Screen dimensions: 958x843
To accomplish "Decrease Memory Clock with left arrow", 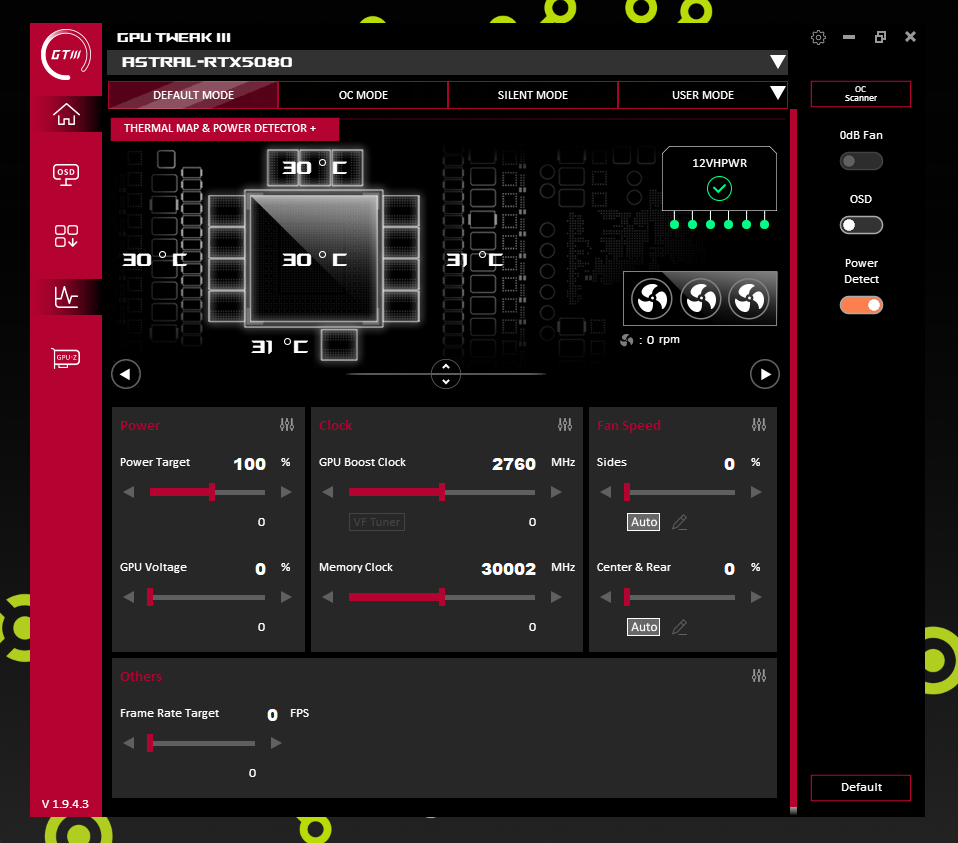I will coord(327,597).
